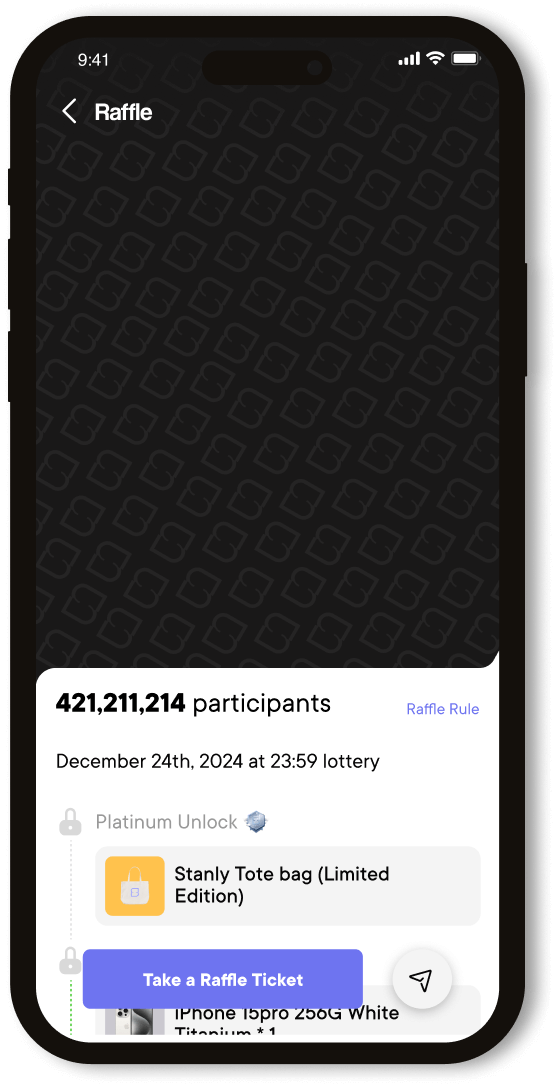Open the iPhone 15pro 256G White Titanium prize

pos(288,1014)
